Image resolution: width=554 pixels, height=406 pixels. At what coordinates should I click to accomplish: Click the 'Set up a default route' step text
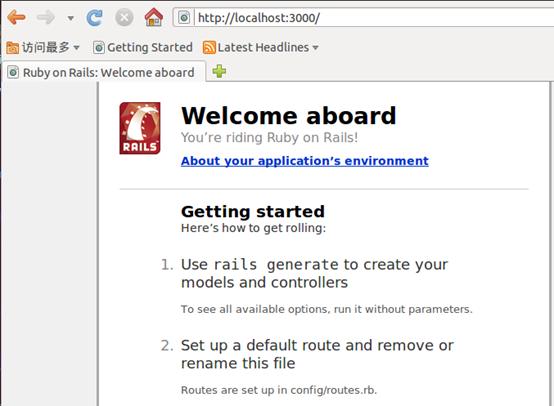coord(317,354)
